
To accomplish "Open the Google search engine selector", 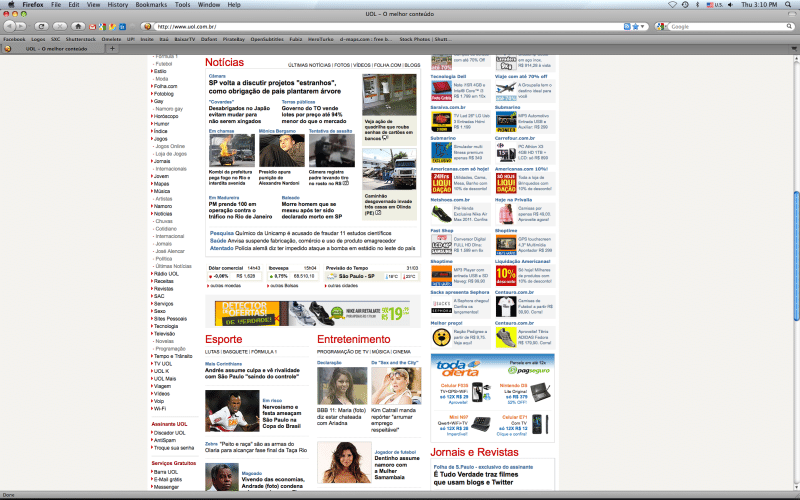I will click(662, 27).
